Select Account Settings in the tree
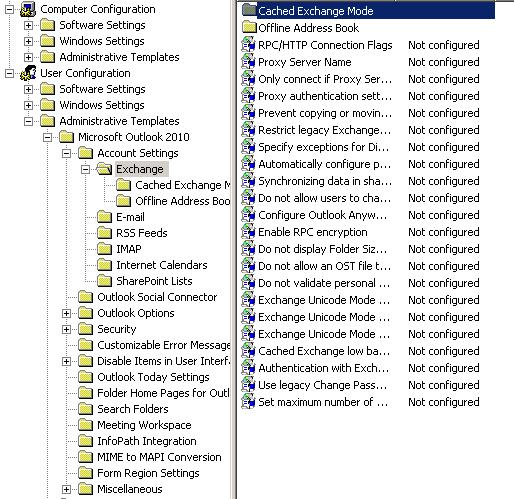 [138, 153]
